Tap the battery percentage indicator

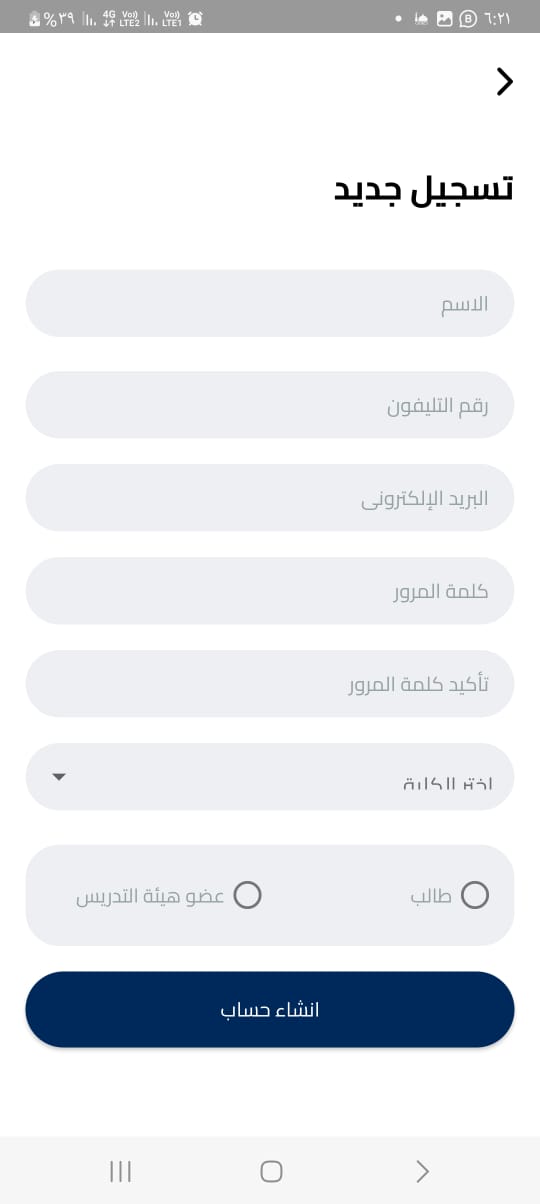click(50, 18)
